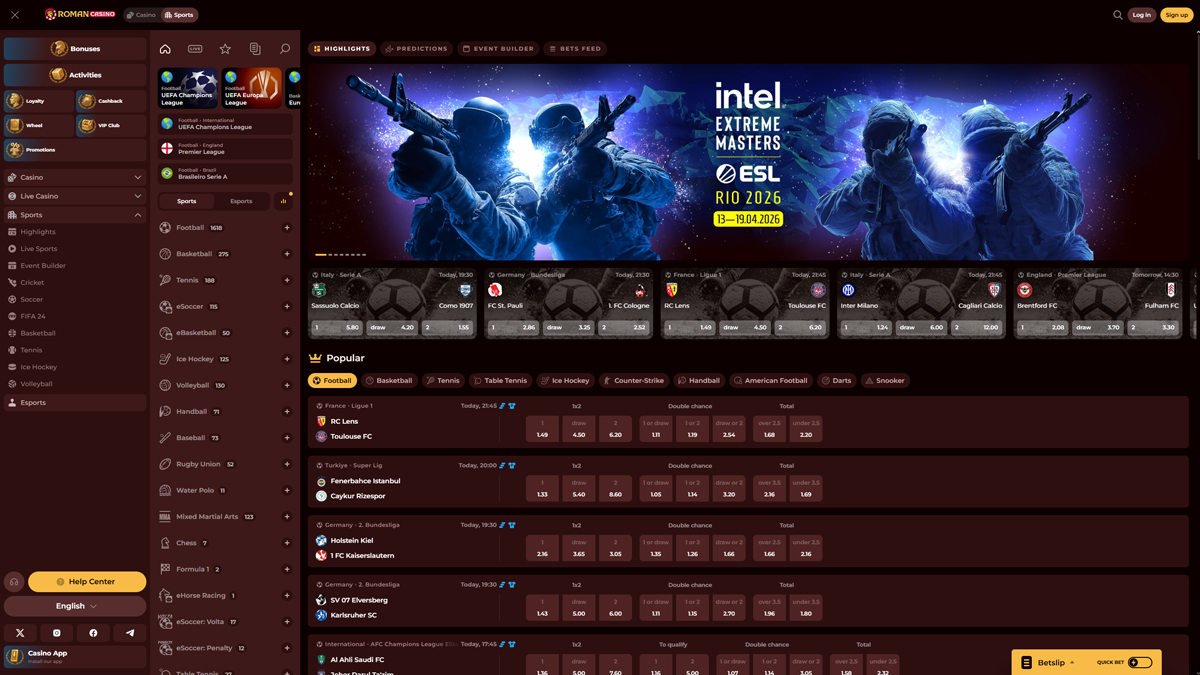Open Cashback tile
1200x675 pixels.
(111, 101)
